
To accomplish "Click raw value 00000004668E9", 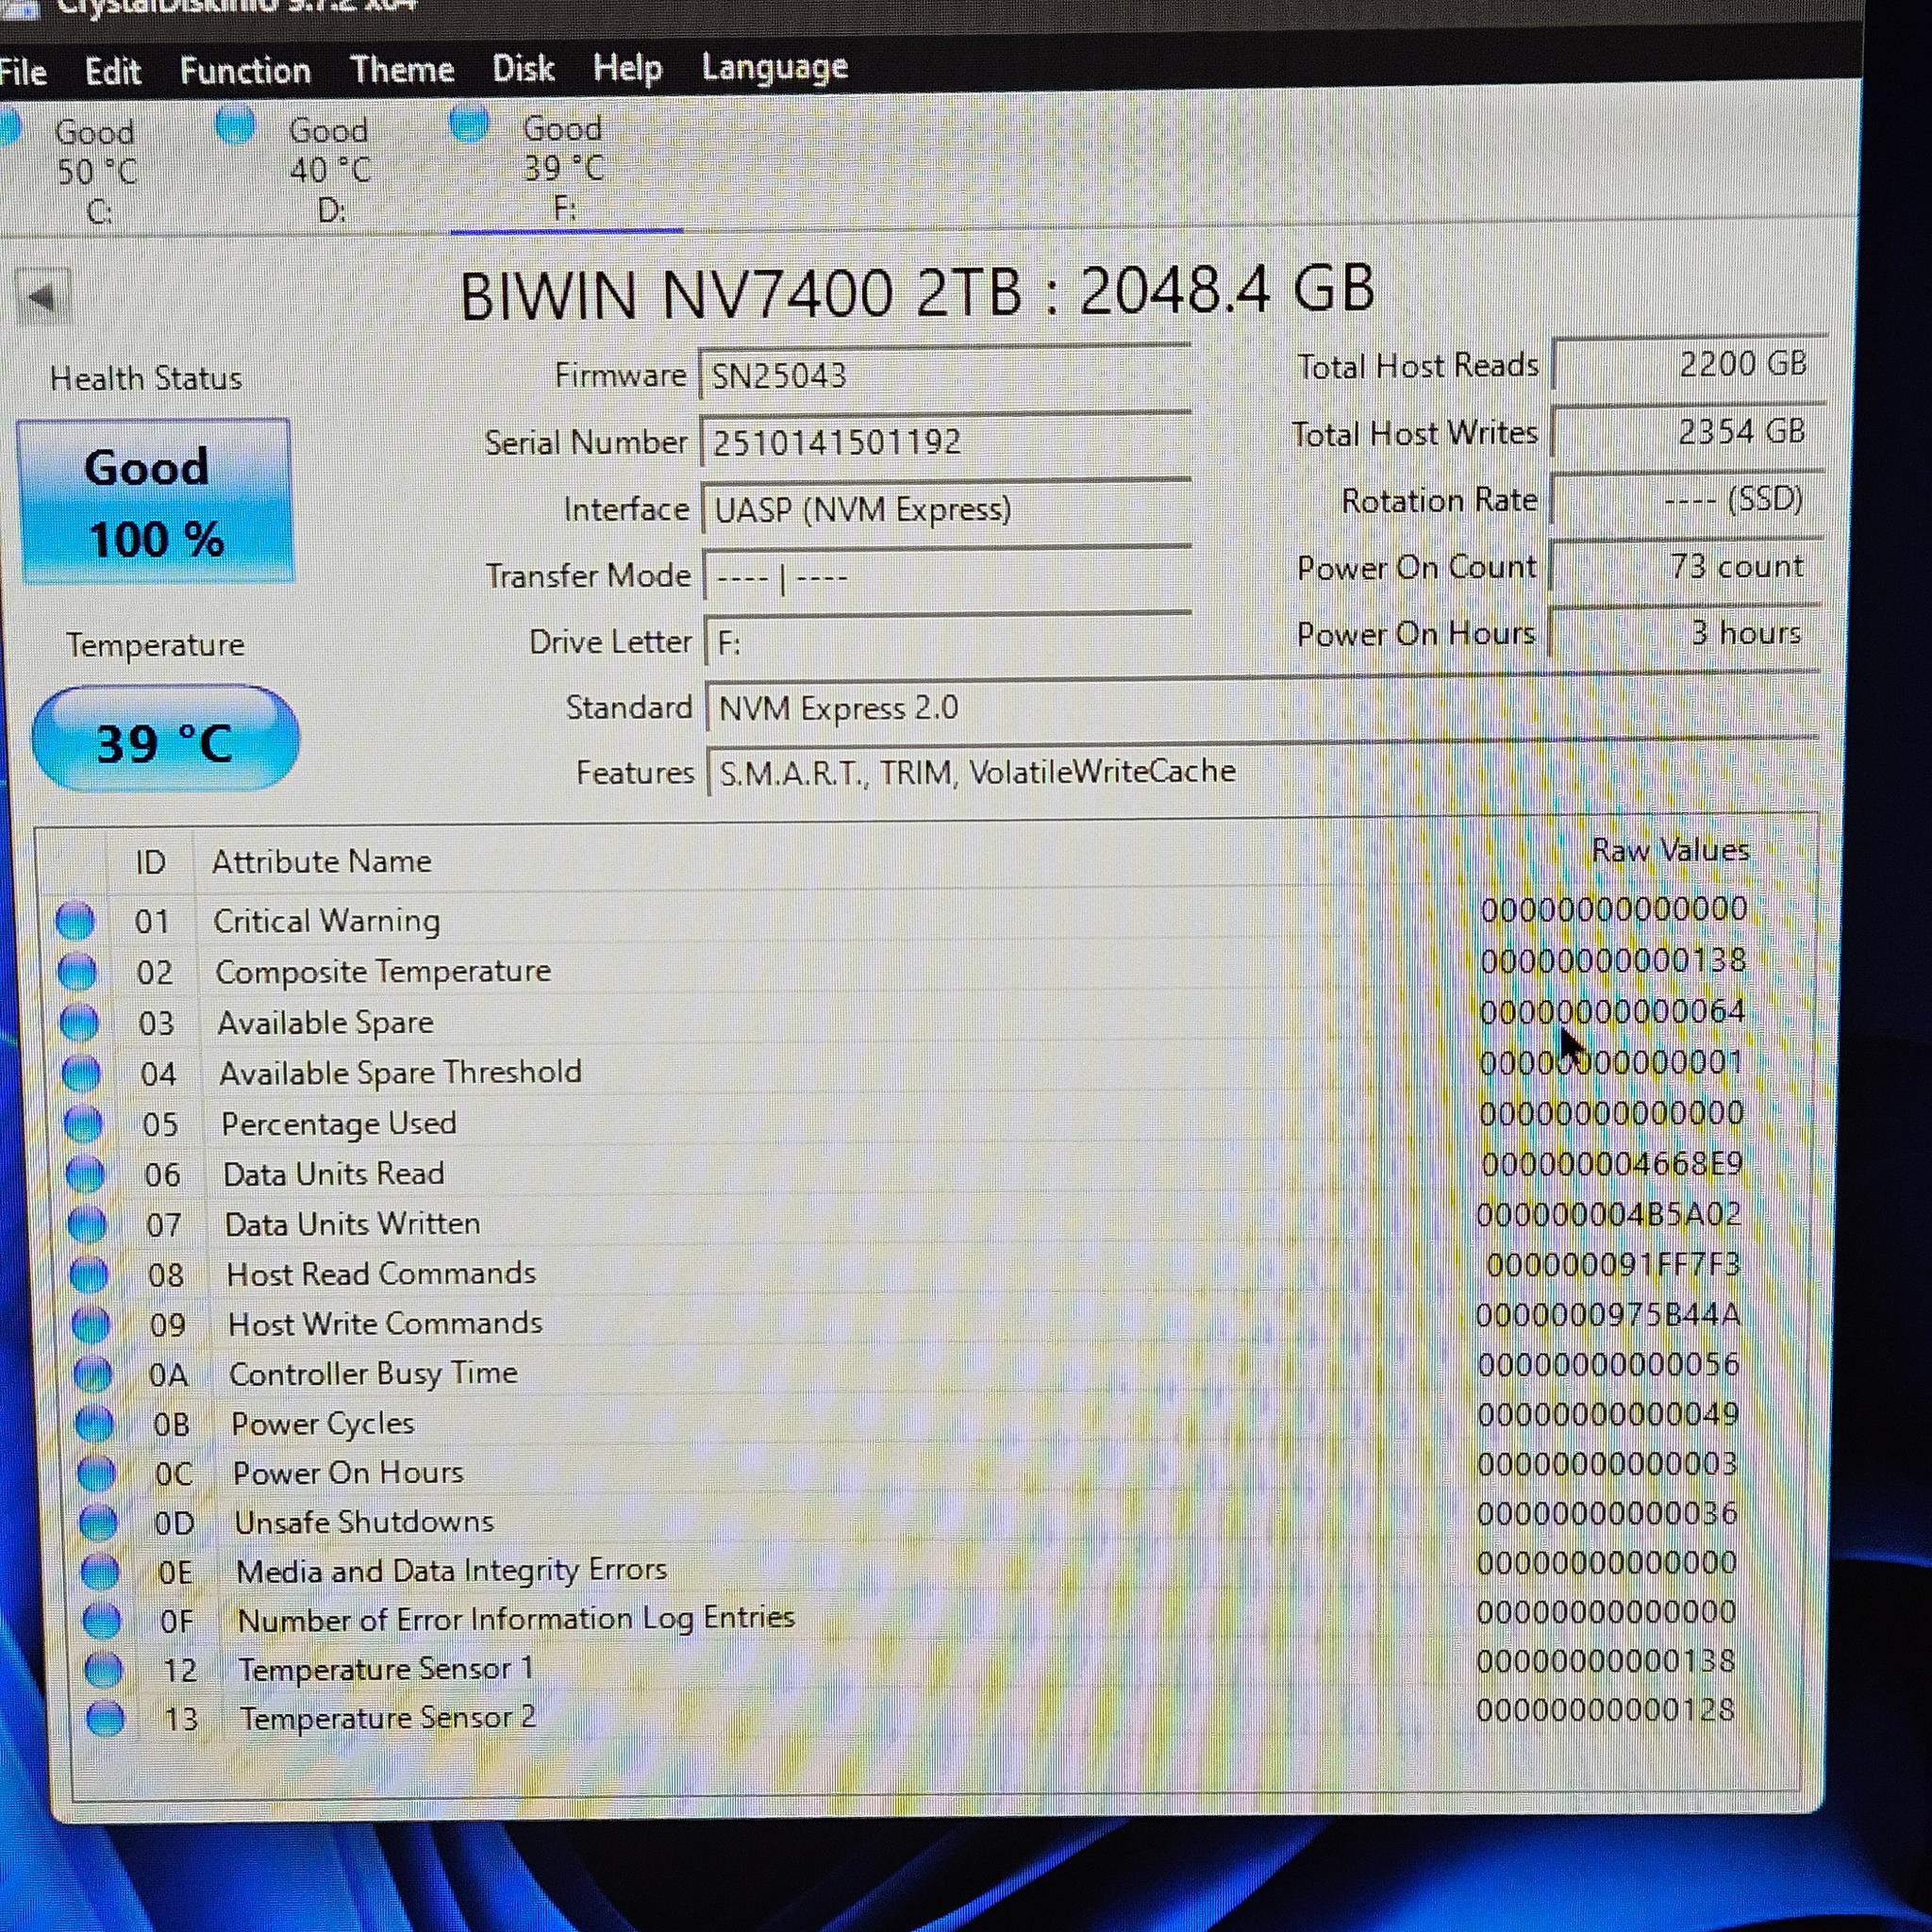I will (1612, 1164).
